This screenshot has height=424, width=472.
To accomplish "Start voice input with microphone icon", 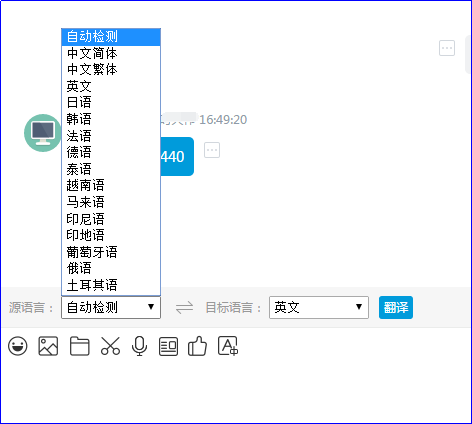I will 139,346.
